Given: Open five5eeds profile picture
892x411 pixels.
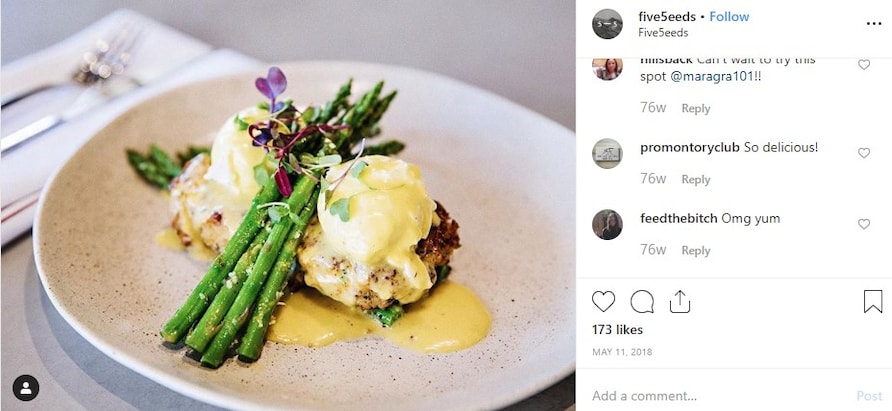Looking at the screenshot, I should coord(607,24).
